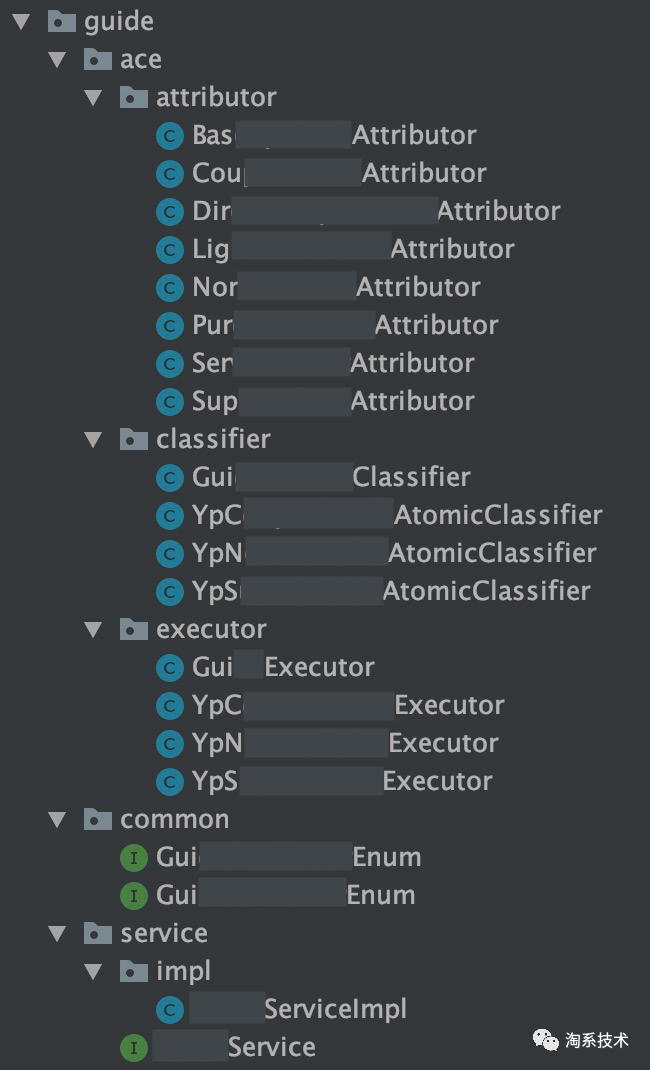Collapse the guide folder arrow

pos(22,21)
